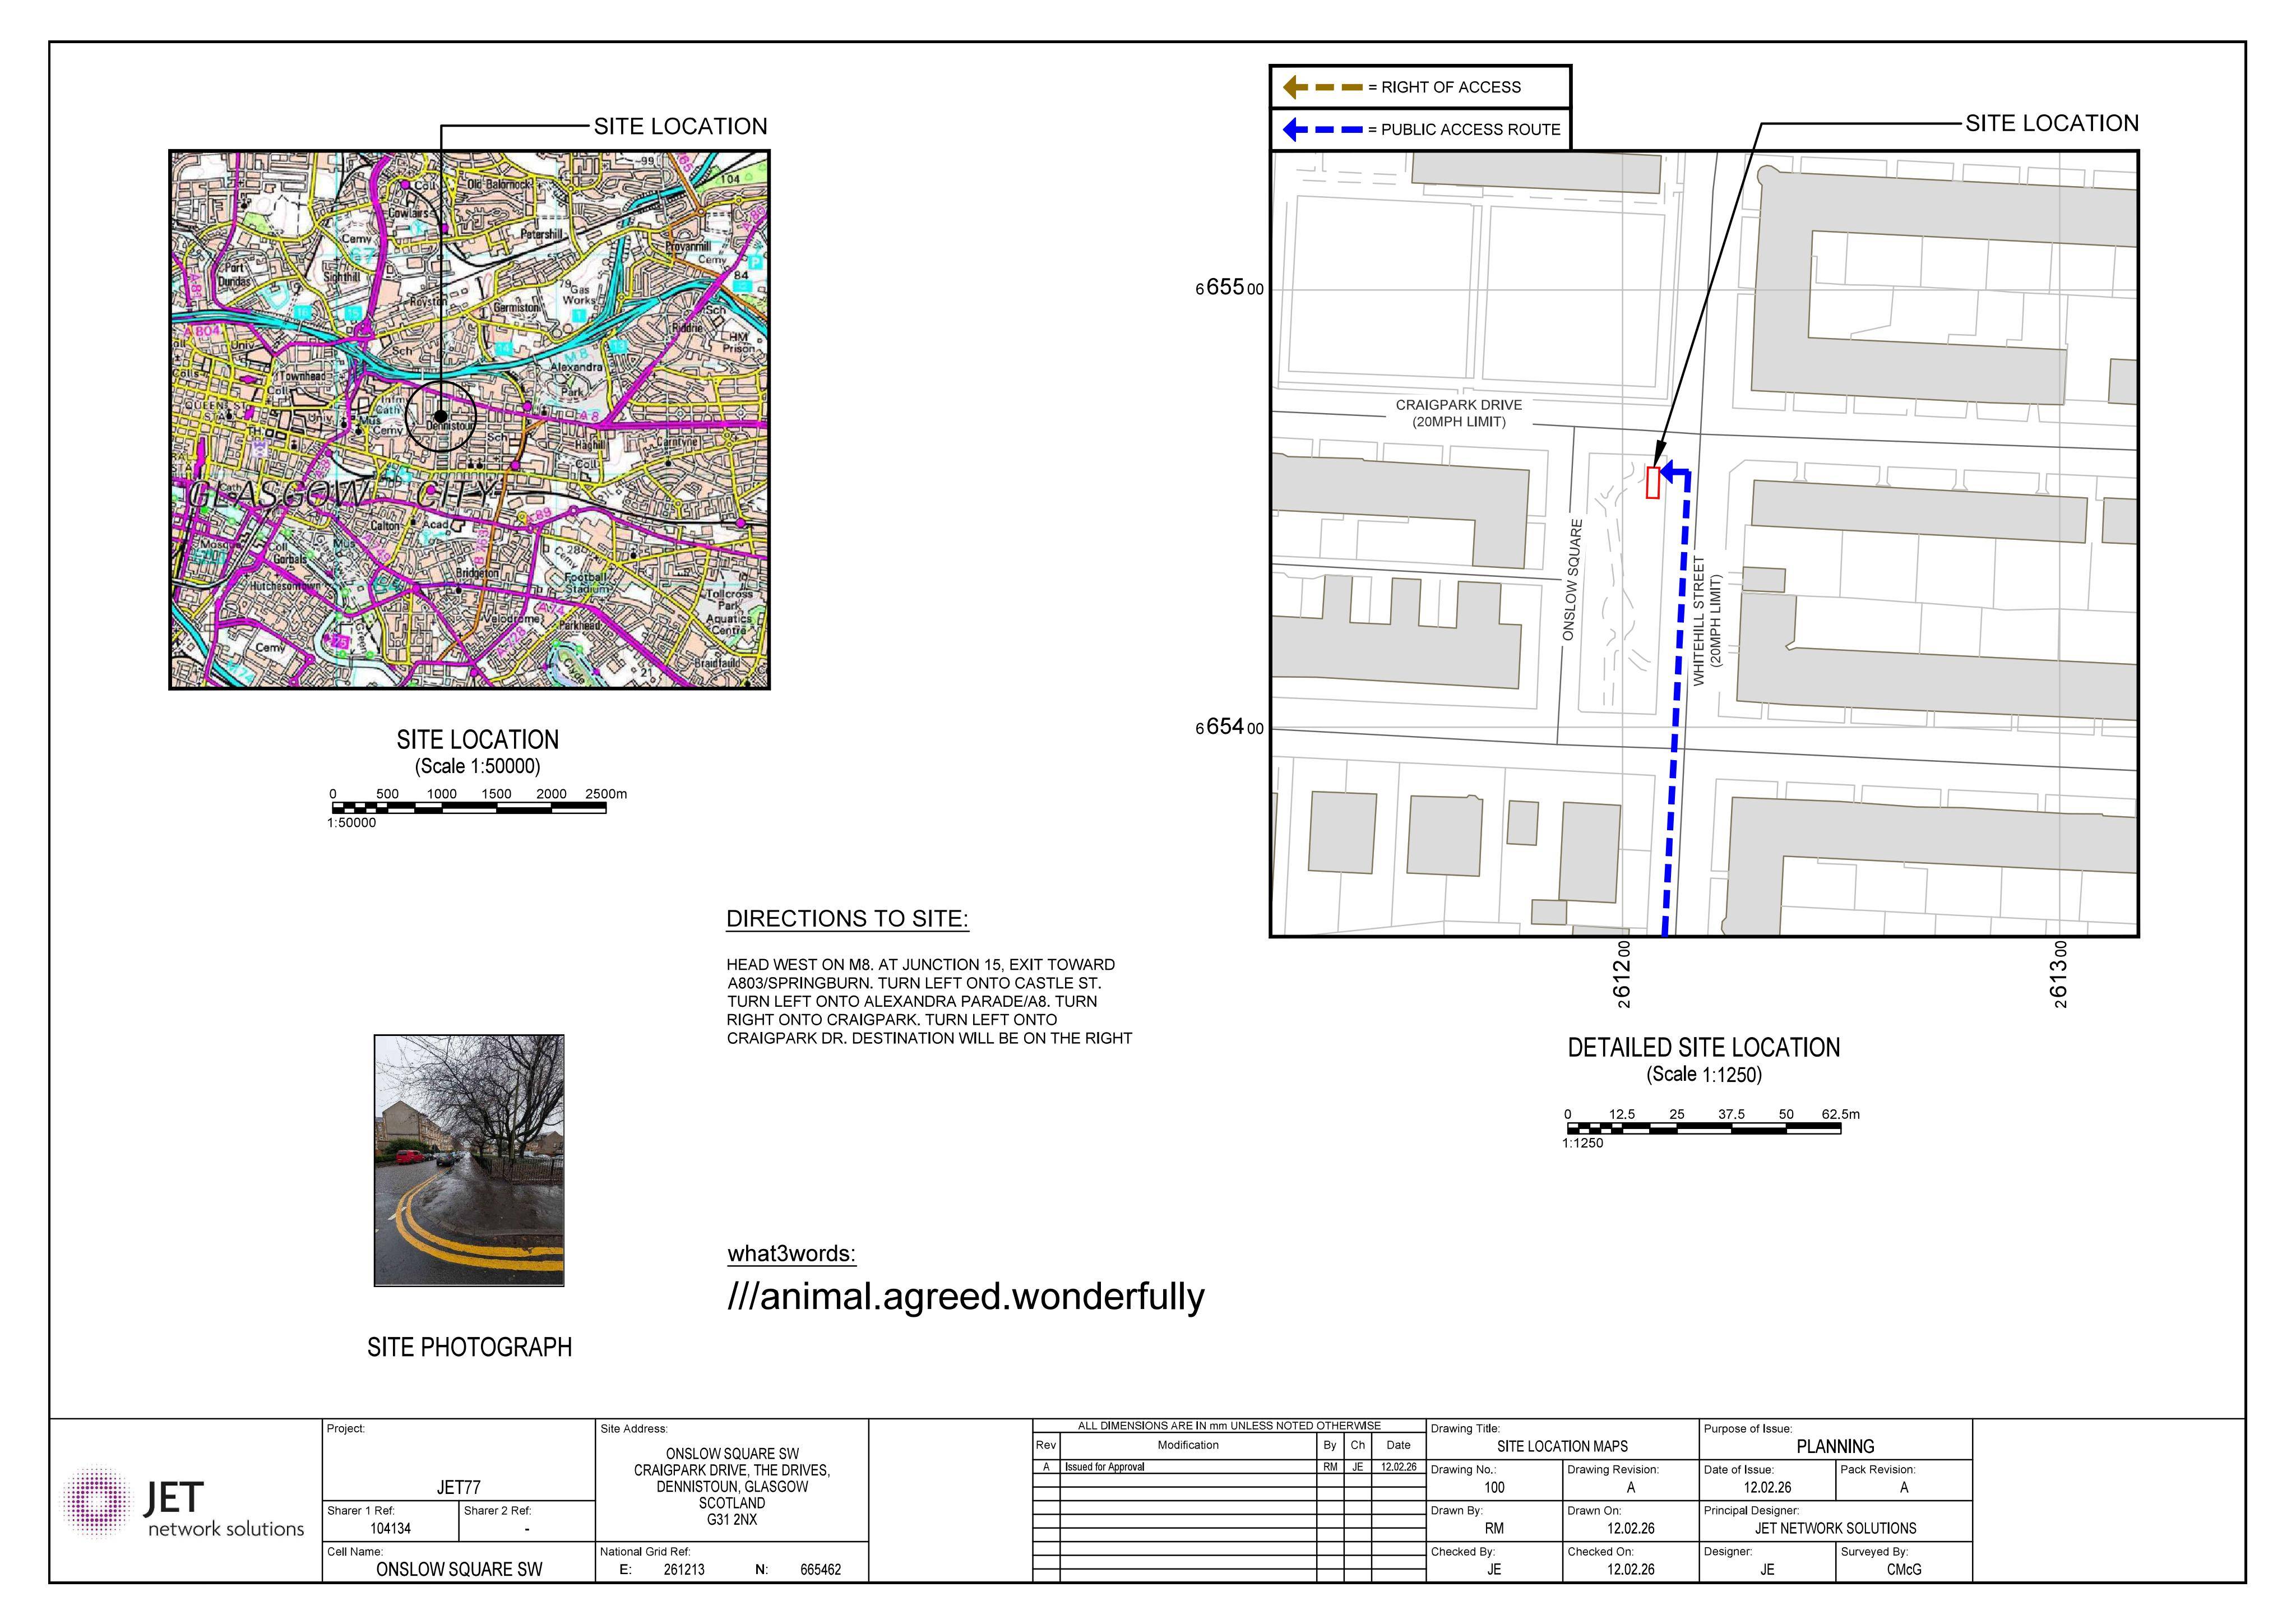The image size is (2296, 1624).
Task: Click the 1:50000 scale bar
Action: point(469,808)
